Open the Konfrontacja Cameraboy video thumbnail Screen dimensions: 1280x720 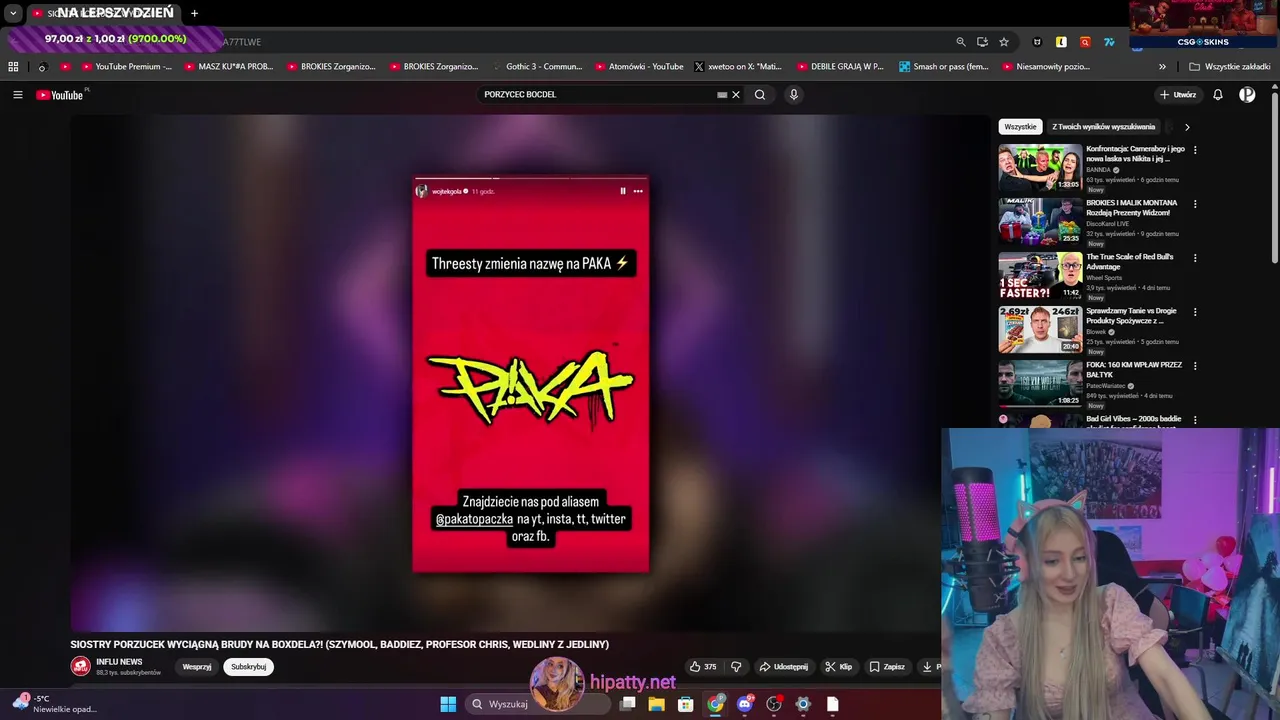pos(1040,167)
